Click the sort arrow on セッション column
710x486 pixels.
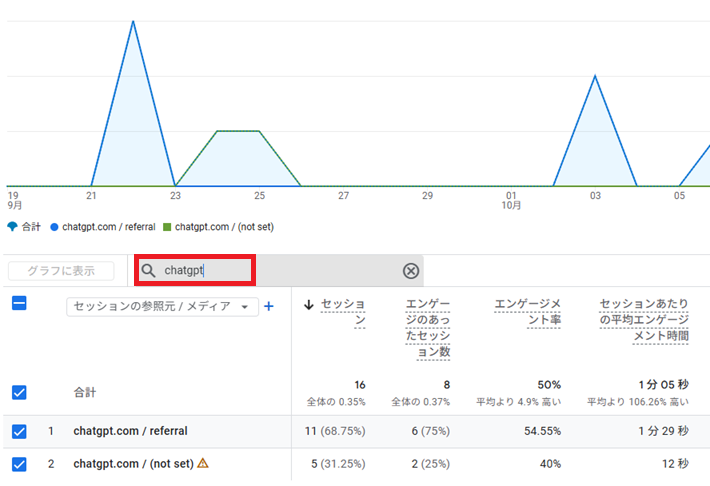click(309, 304)
